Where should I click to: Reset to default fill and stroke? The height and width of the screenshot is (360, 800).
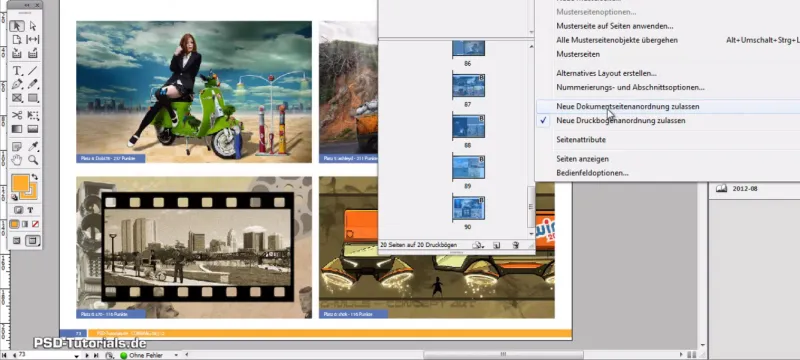(14, 197)
